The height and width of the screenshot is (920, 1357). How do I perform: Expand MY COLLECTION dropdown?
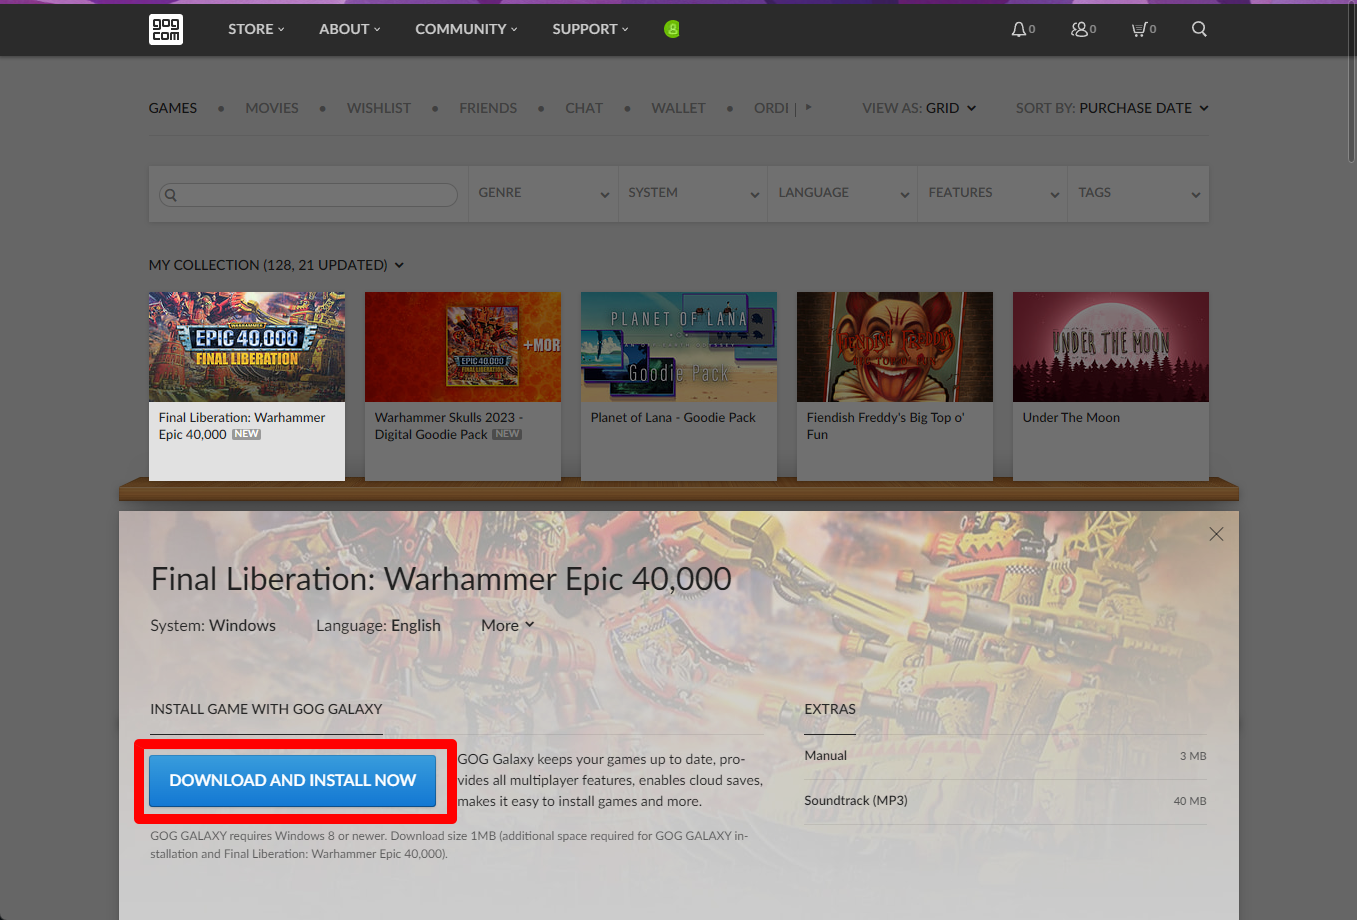(x=276, y=265)
